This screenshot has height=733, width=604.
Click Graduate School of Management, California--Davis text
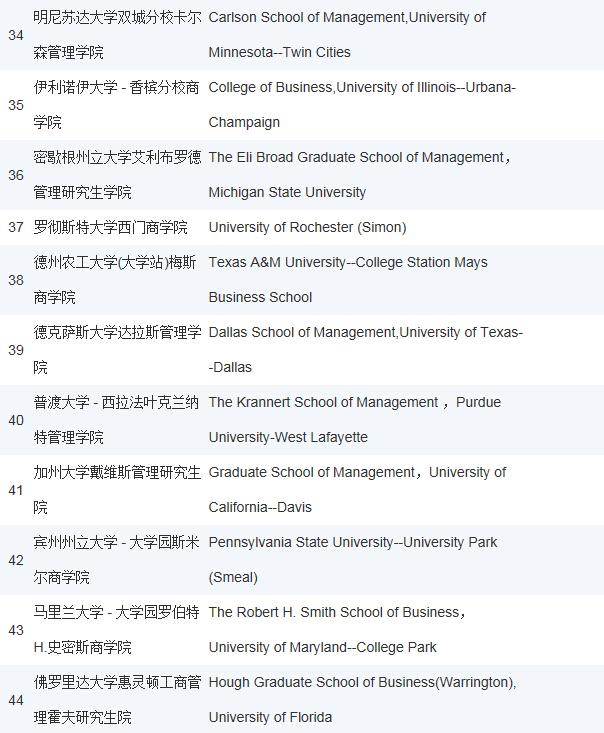click(357, 489)
